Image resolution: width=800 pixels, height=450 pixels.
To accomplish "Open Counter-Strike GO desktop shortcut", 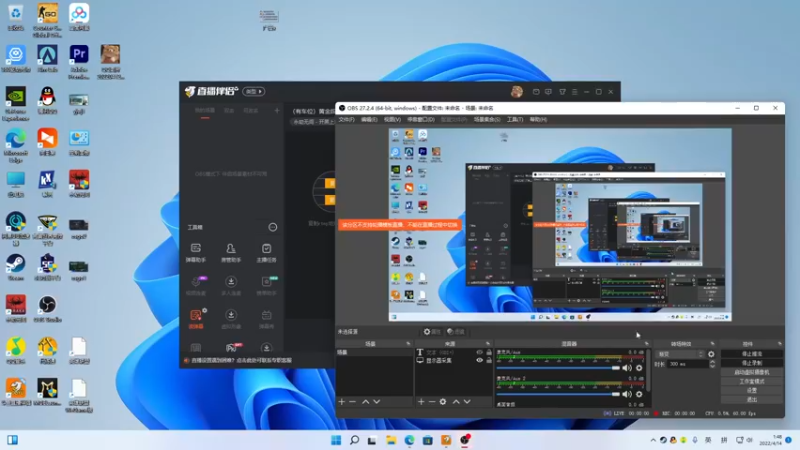I will click(x=47, y=20).
